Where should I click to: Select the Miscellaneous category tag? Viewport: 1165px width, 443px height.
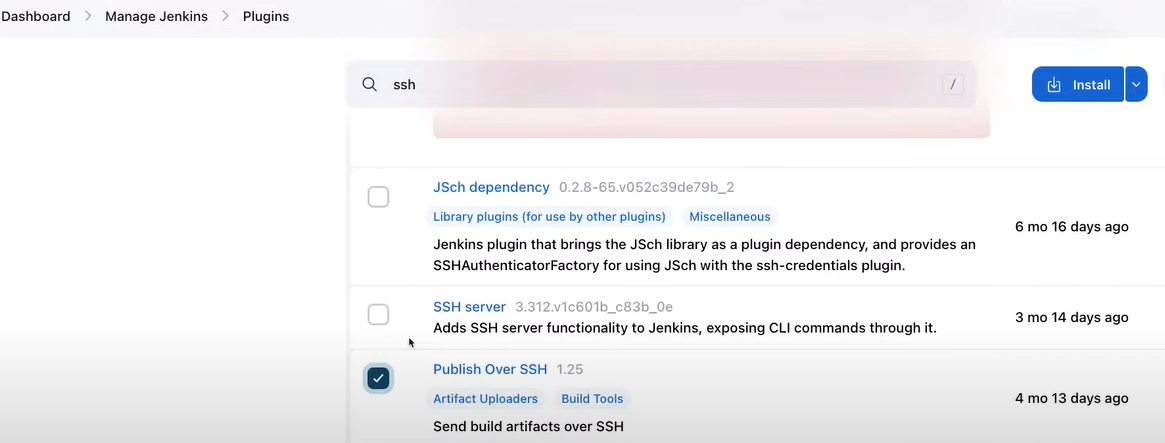730,217
